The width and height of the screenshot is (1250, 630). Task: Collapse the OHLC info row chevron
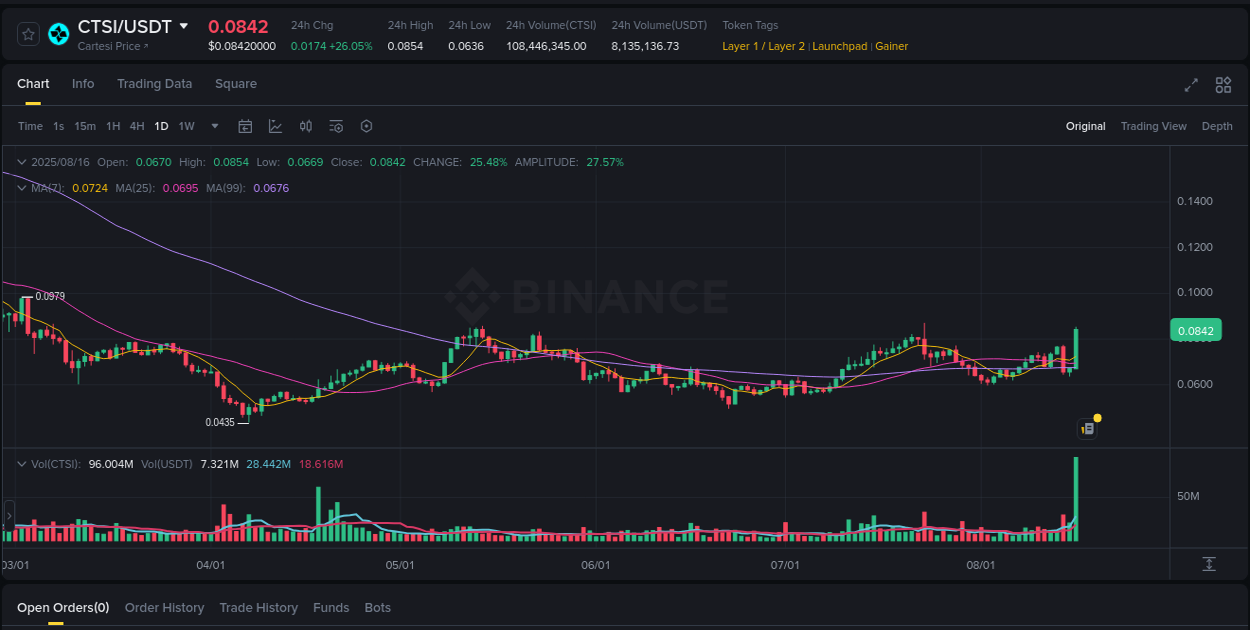click(x=20, y=161)
